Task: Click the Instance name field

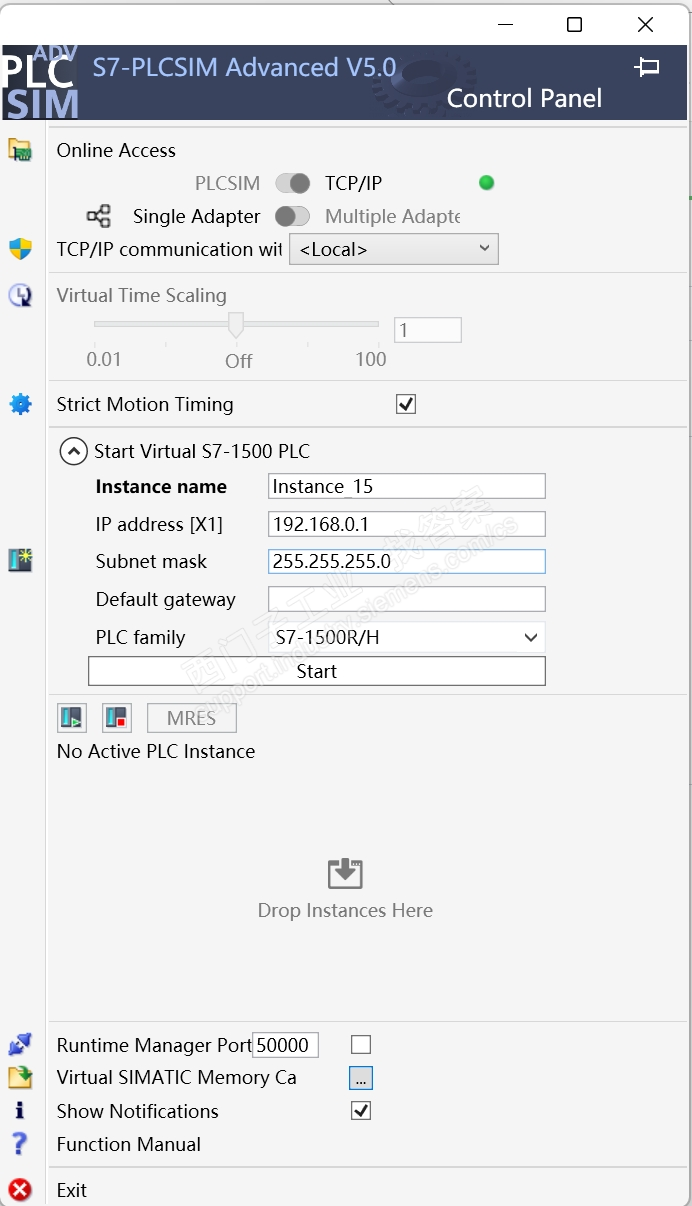Action: 407,486
